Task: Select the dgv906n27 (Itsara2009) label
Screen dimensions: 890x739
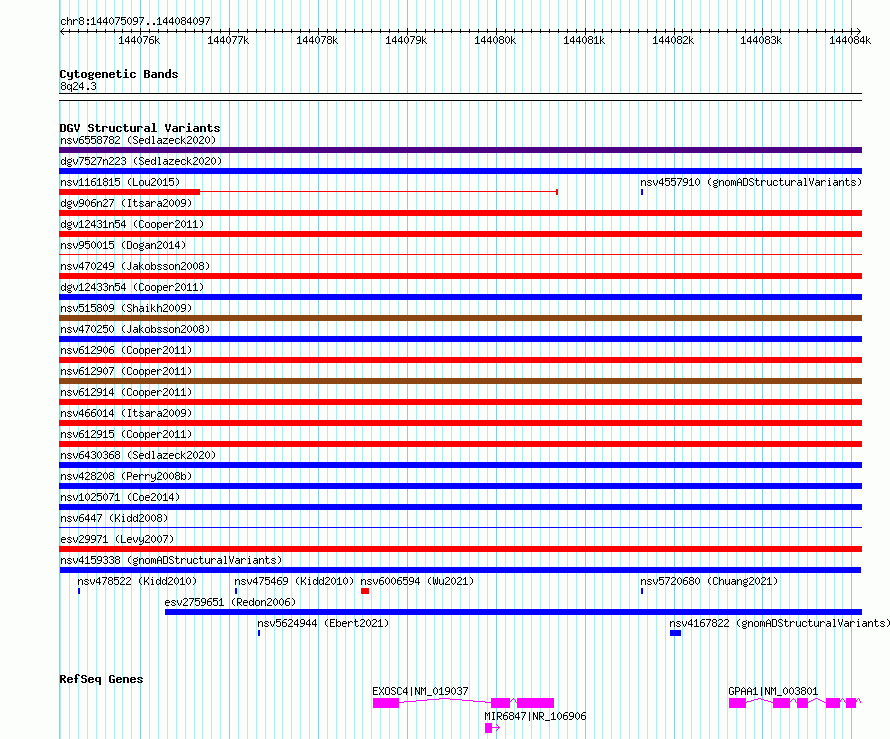Action: point(126,203)
